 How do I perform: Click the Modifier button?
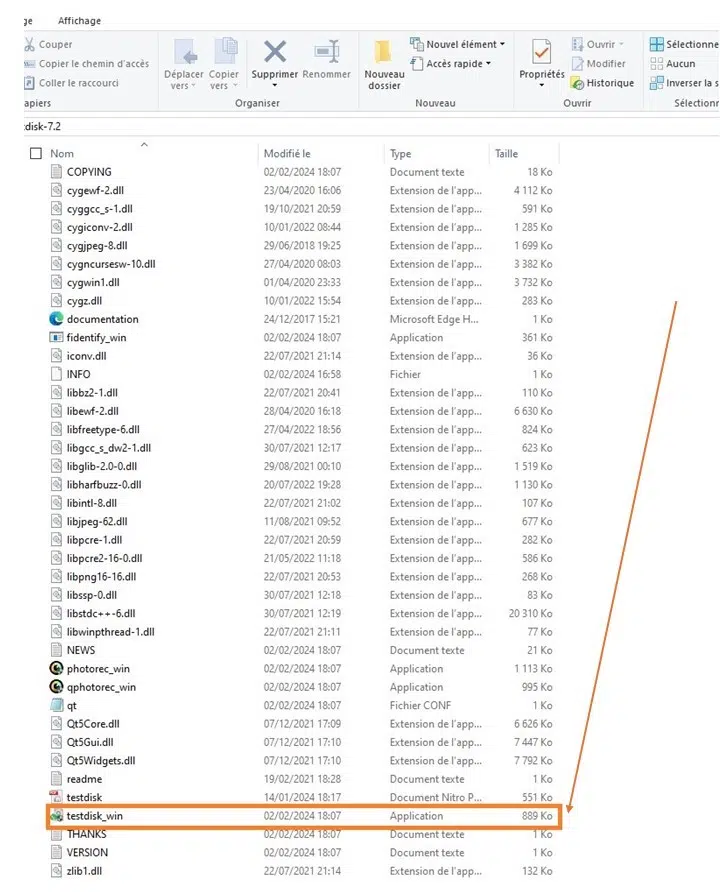click(598, 64)
